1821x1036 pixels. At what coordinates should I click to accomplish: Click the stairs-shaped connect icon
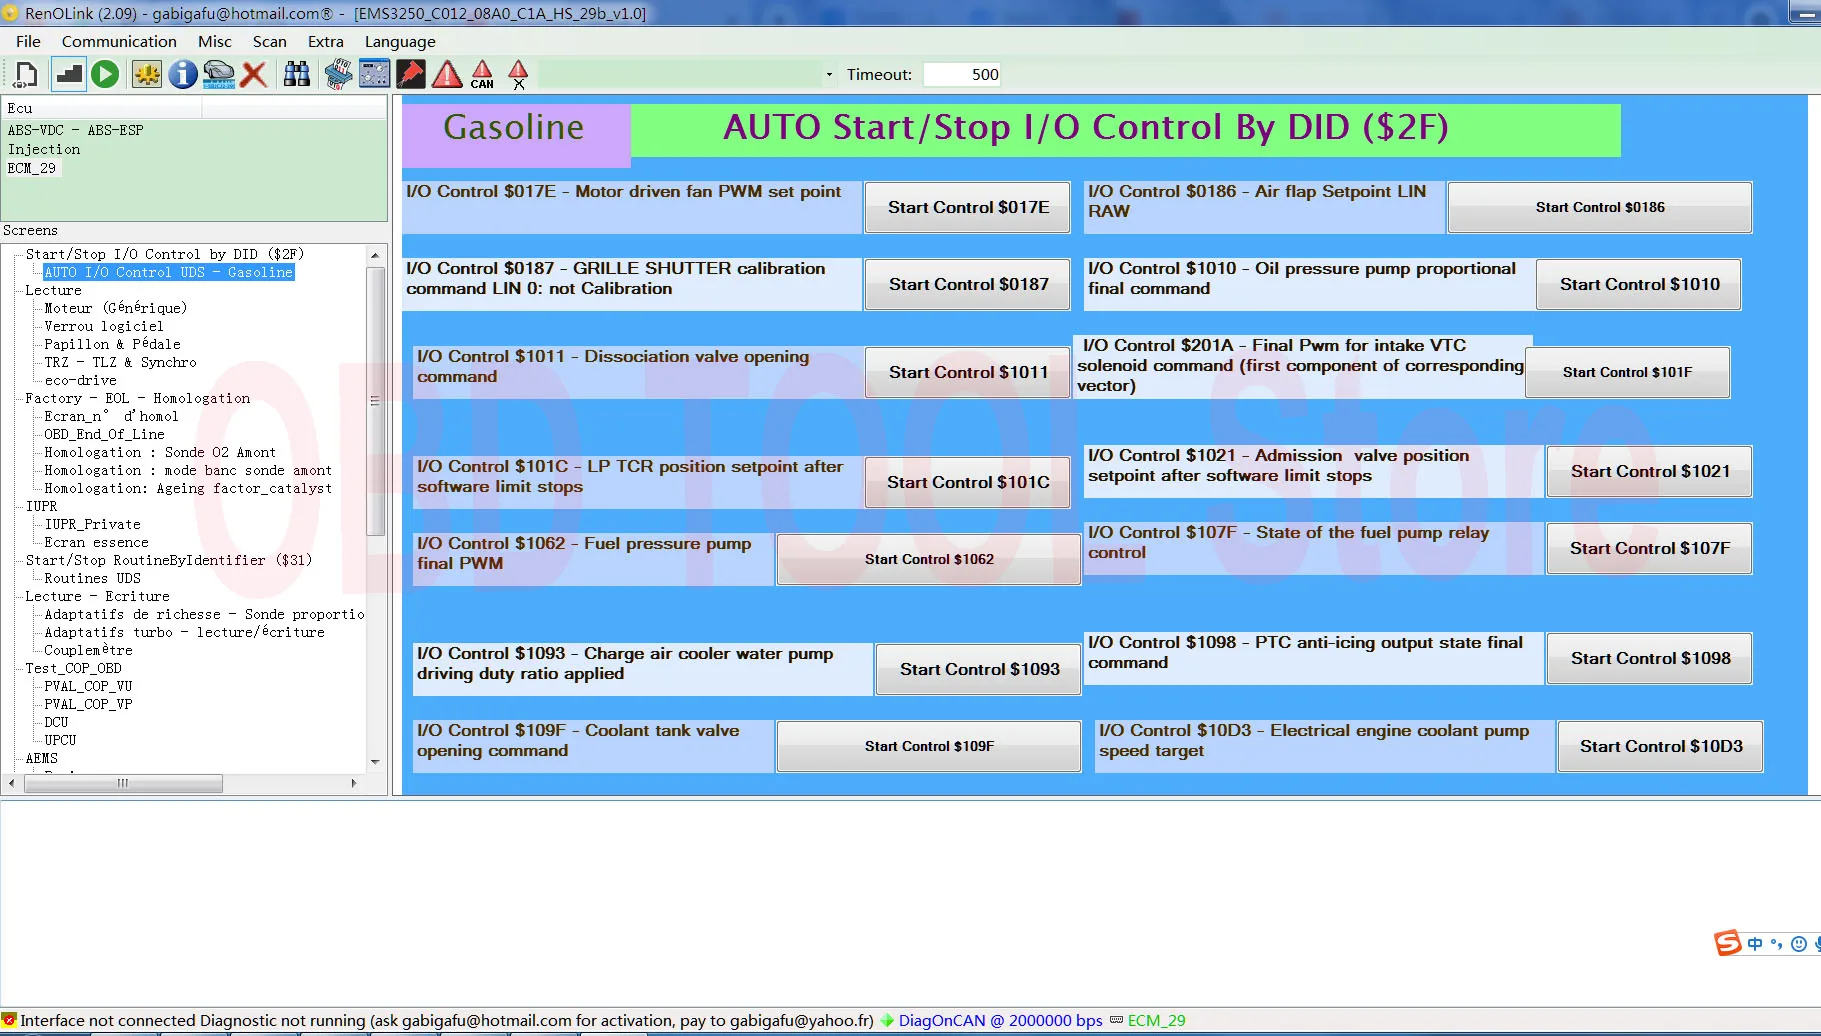(69, 74)
